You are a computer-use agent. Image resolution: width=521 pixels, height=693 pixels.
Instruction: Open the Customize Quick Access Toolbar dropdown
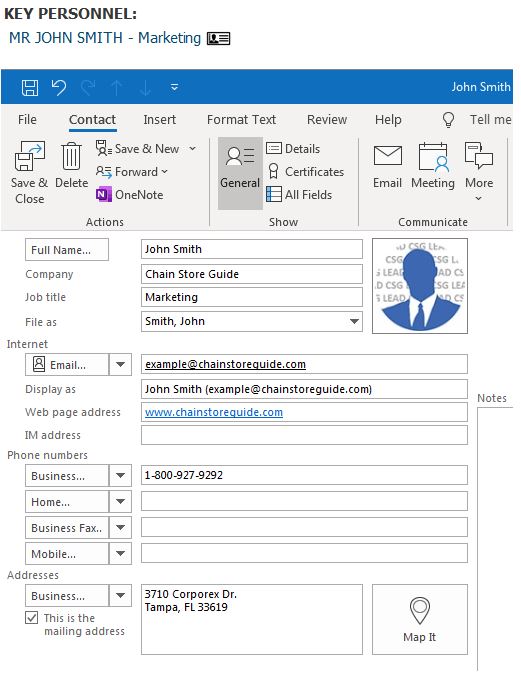[175, 87]
